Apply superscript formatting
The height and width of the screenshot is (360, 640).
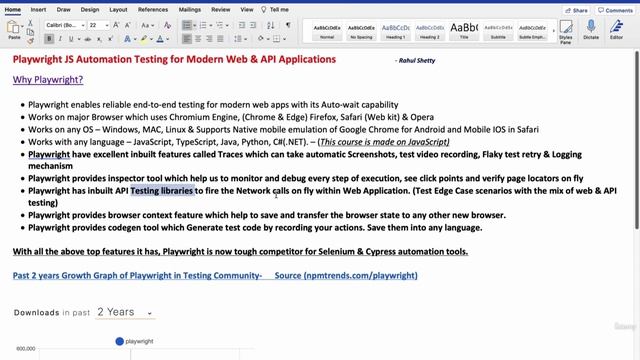point(110,39)
